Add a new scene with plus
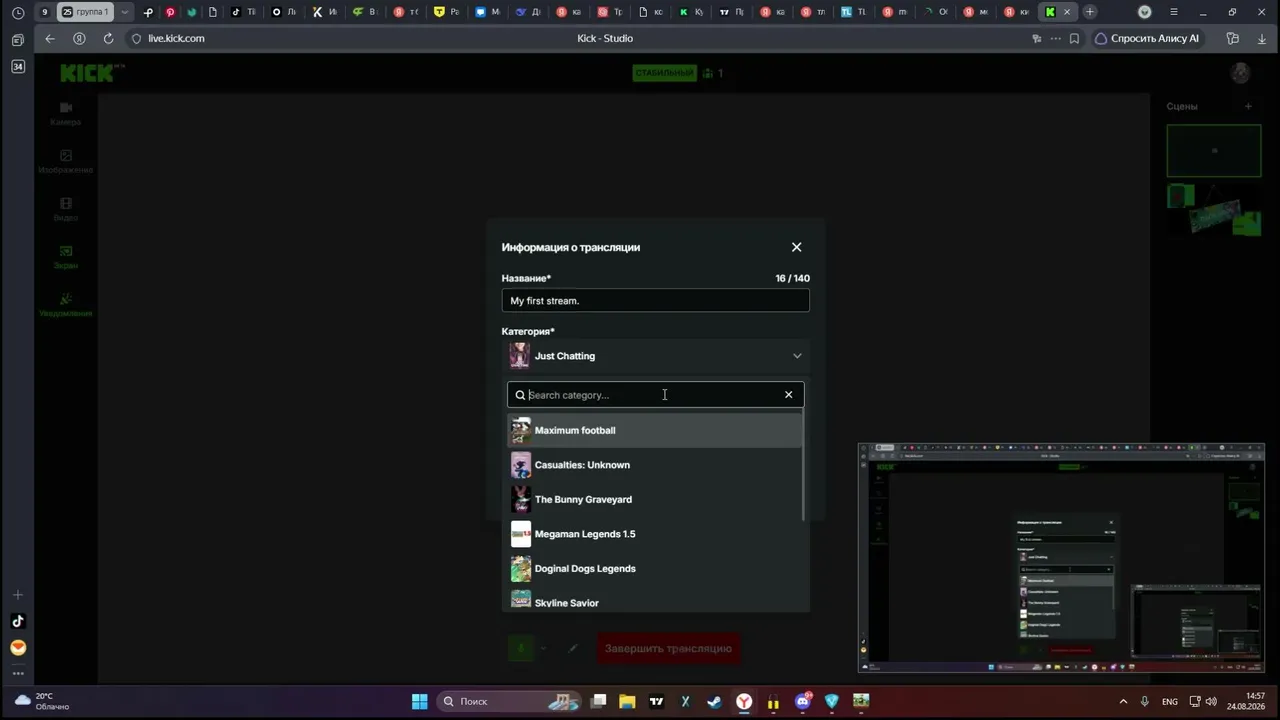Image resolution: width=1280 pixels, height=720 pixels. (x=1248, y=106)
